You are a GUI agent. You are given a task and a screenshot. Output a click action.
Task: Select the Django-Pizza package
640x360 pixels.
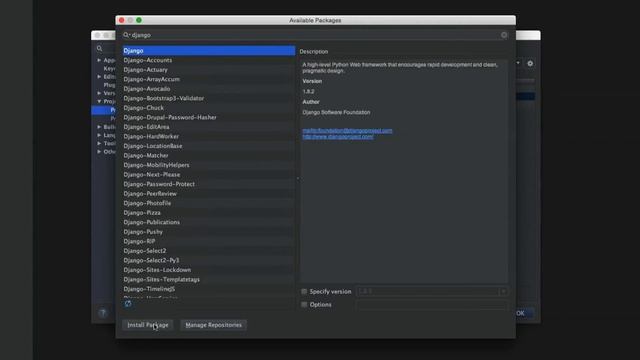(209, 213)
